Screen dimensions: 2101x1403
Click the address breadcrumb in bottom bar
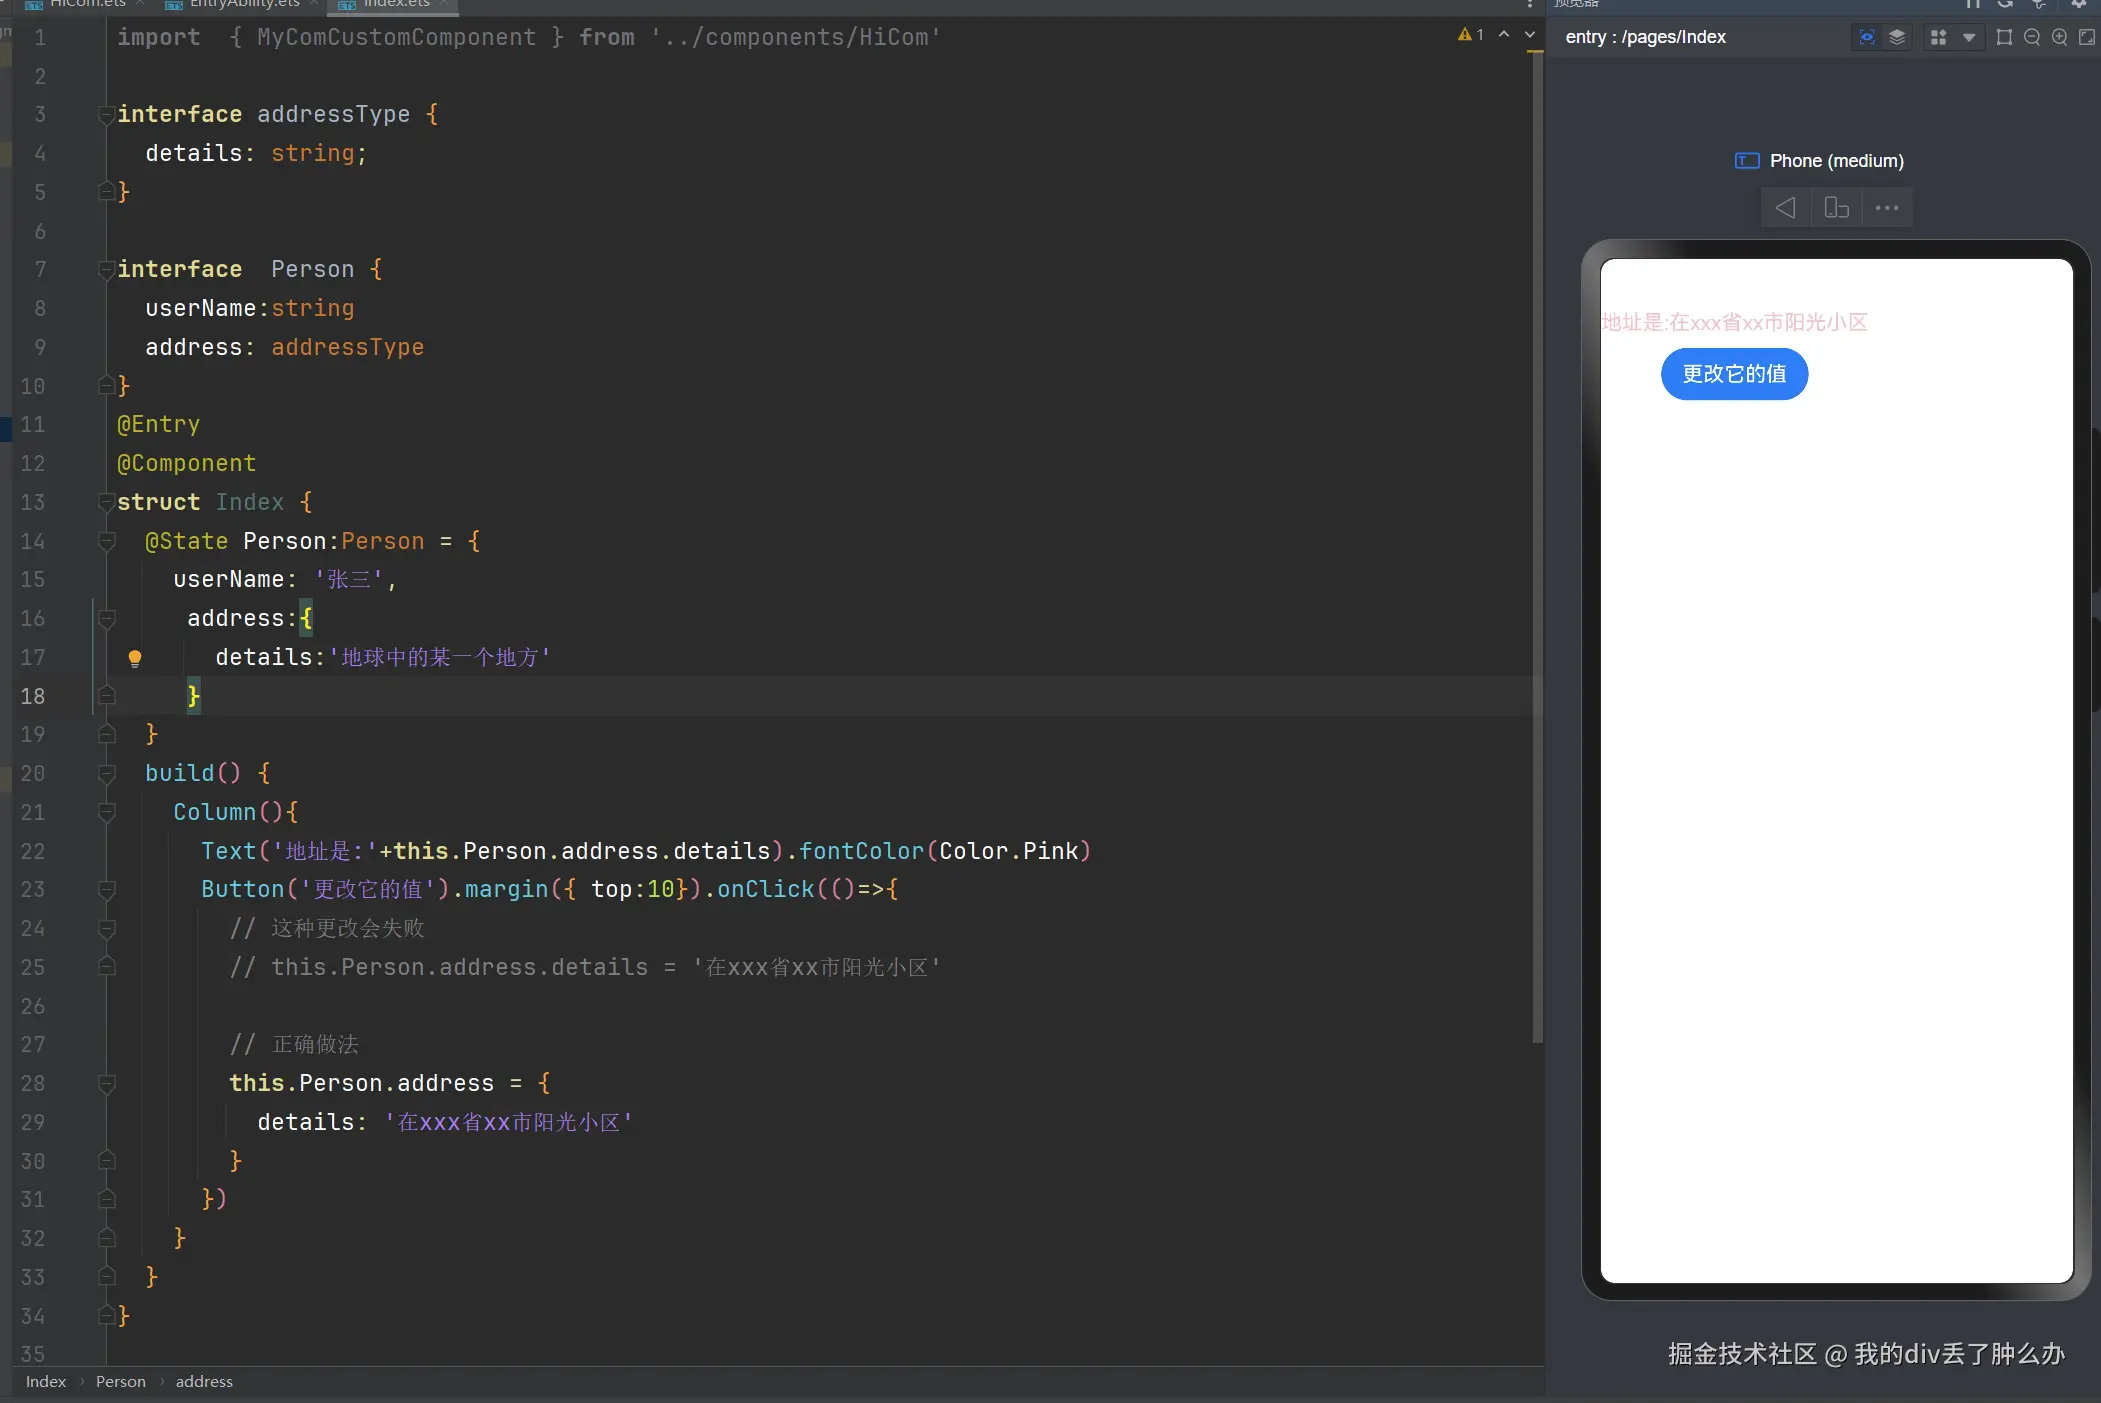point(204,1381)
